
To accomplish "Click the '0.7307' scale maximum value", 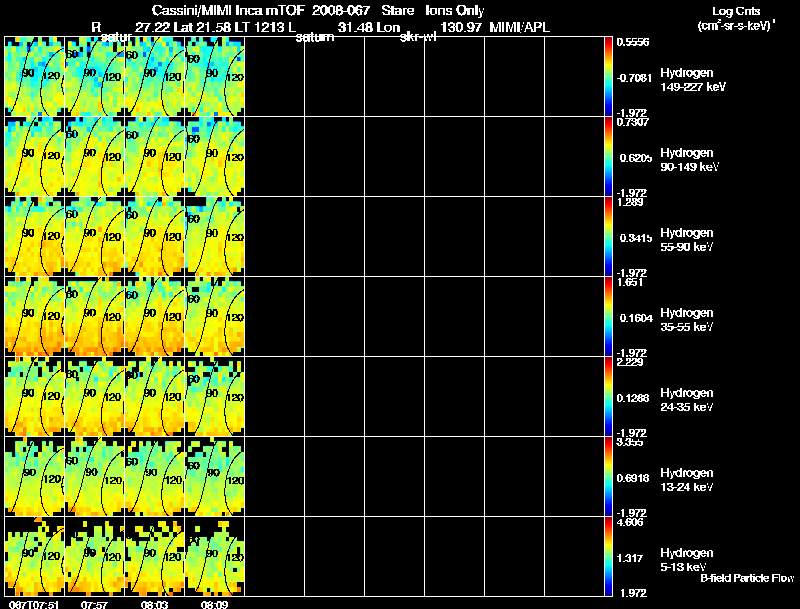I will tap(632, 122).
